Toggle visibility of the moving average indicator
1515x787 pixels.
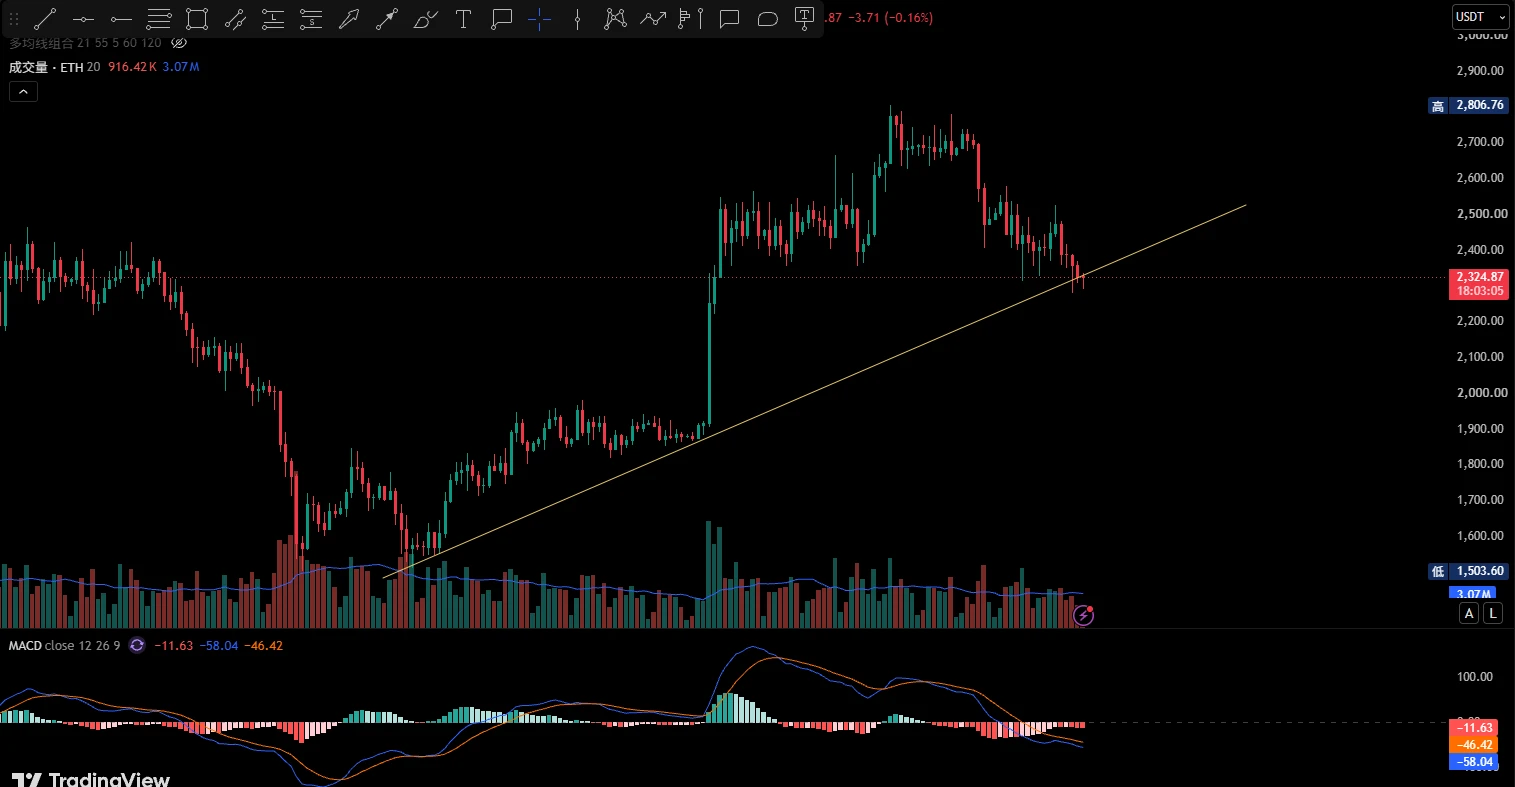pyautogui.click(x=179, y=43)
